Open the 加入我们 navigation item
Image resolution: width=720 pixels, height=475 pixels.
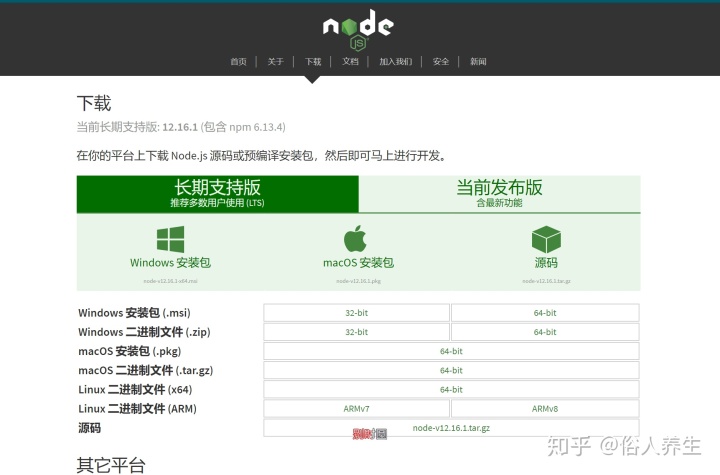click(x=395, y=62)
